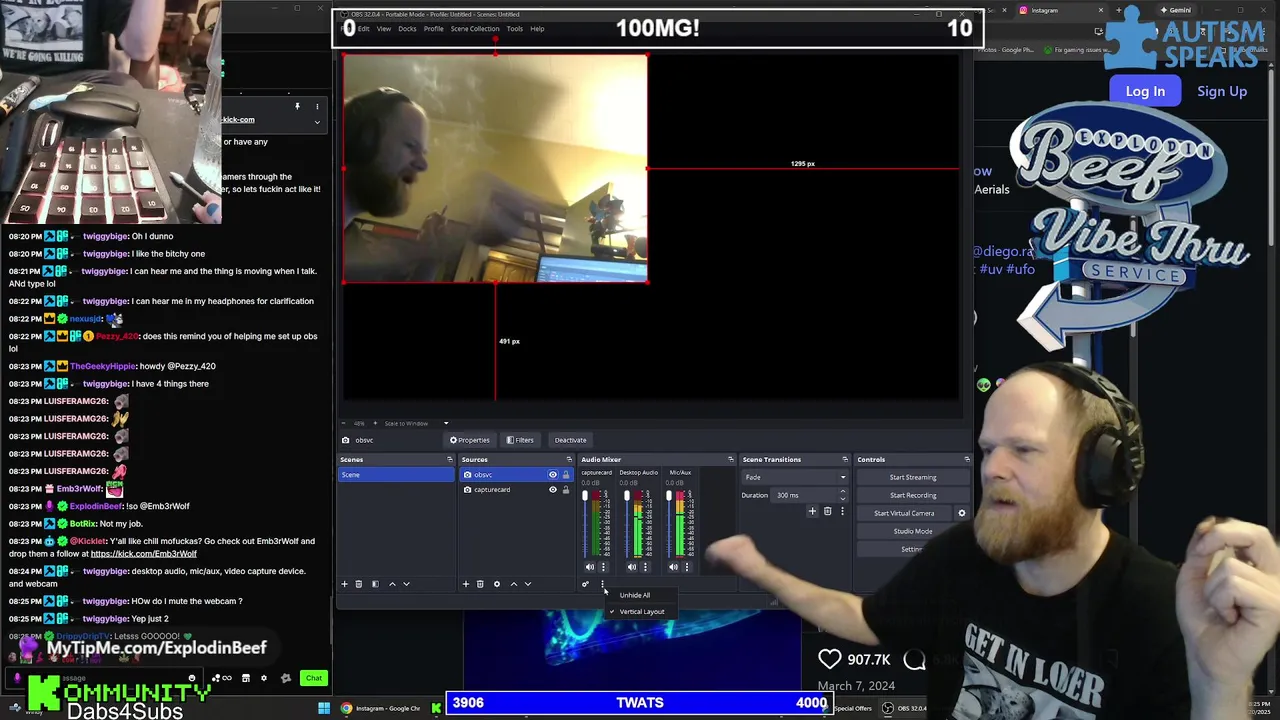Open Edit menu in OBS
Screen dimensions: 1280x720
point(363,29)
